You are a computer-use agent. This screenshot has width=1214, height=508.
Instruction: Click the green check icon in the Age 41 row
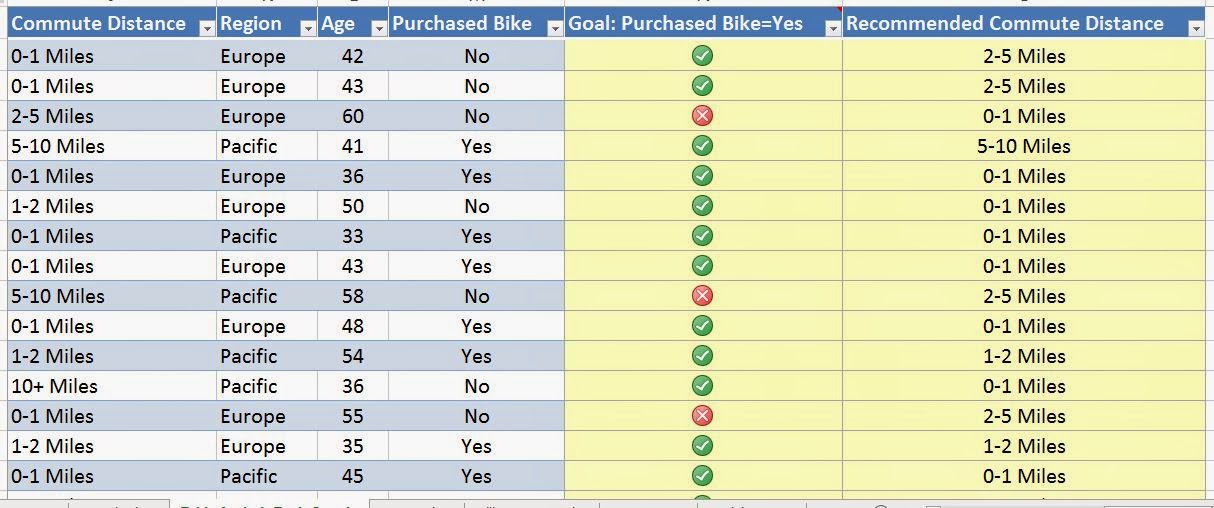pos(703,146)
